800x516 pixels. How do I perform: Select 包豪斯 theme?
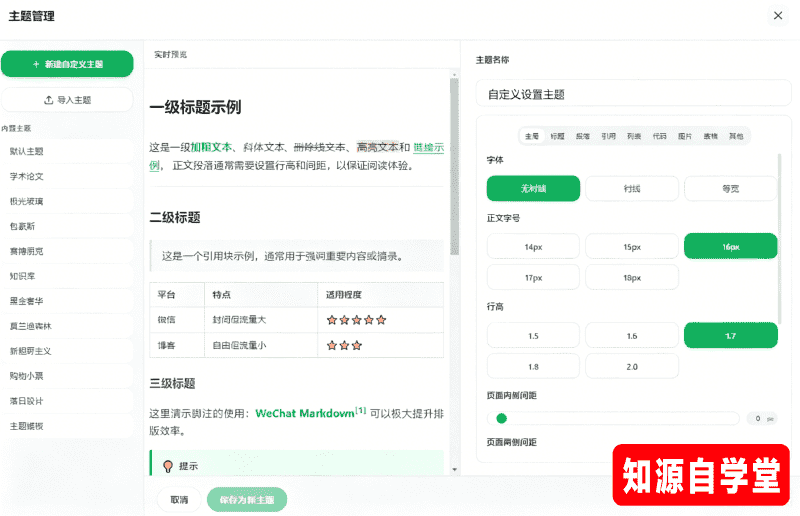[67, 226]
